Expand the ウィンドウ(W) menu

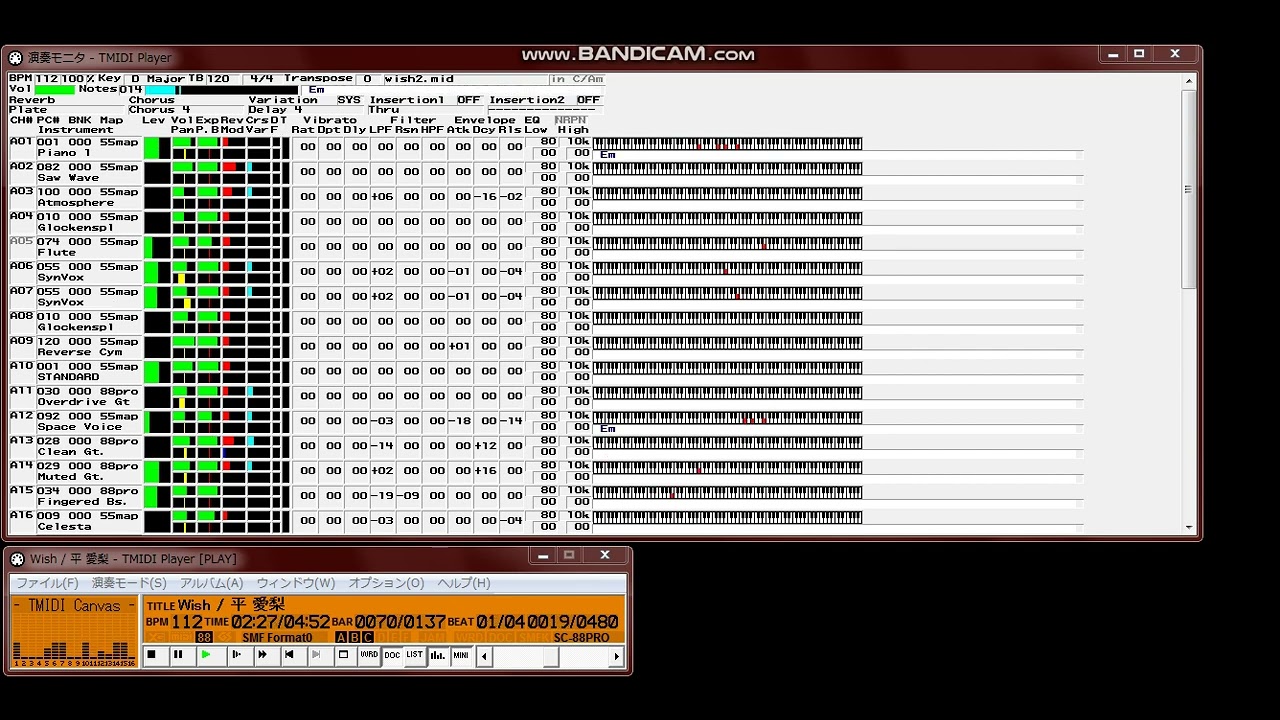click(x=296, y=583)
